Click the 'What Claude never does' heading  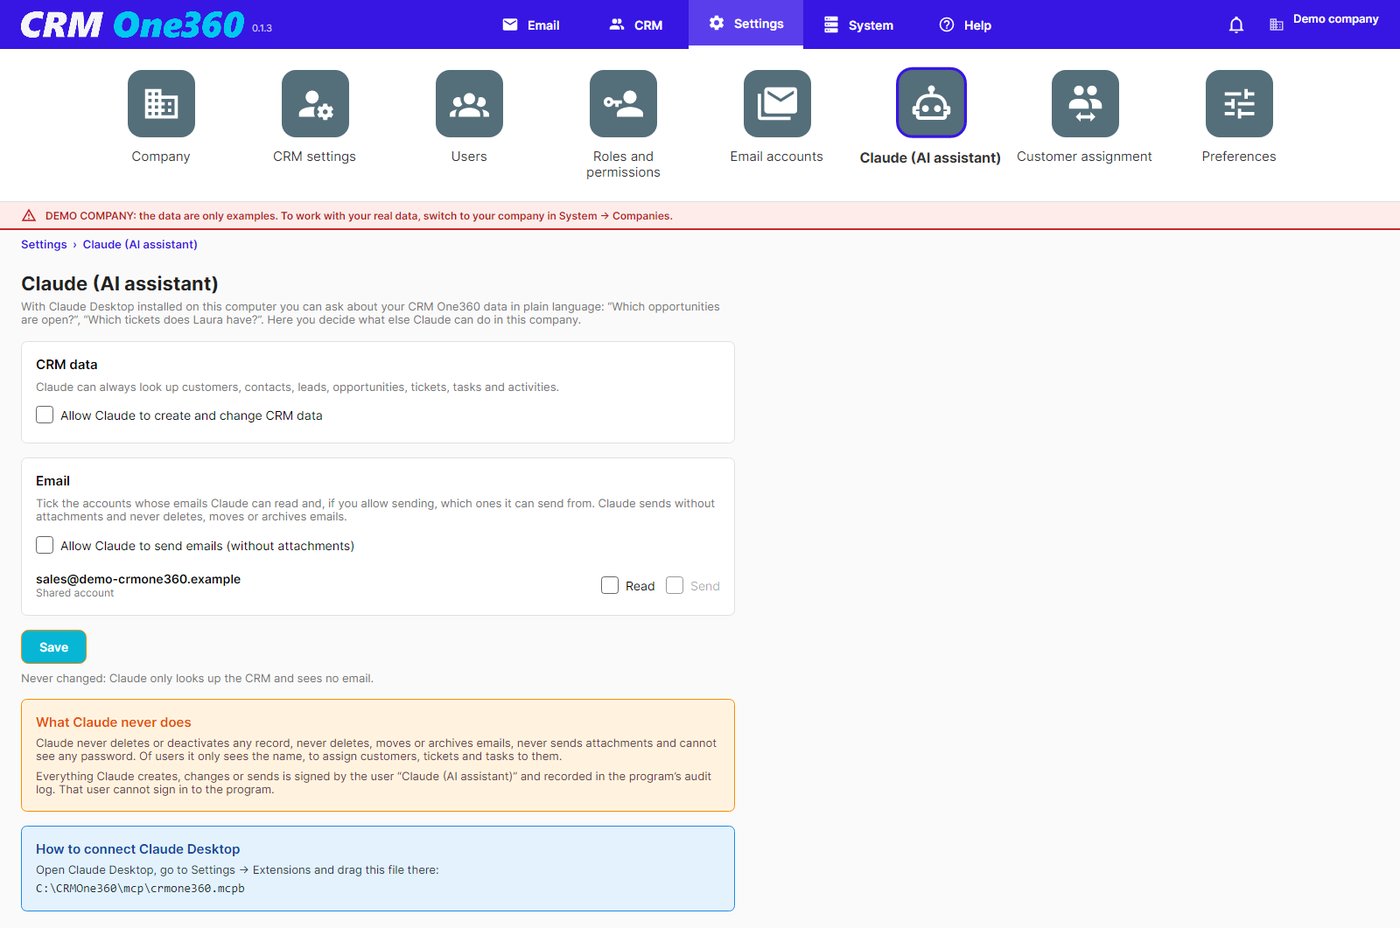(x=113, y=722)
